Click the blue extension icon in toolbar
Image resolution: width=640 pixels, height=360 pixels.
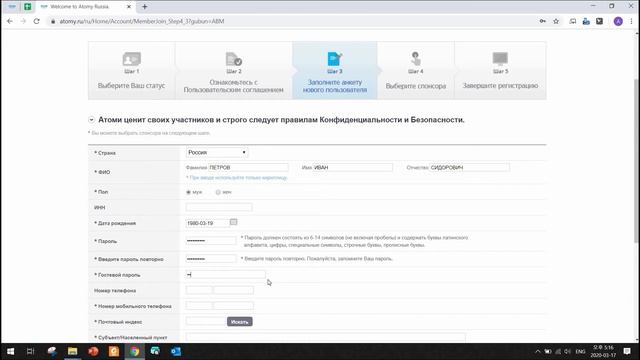tap(586, 21)
